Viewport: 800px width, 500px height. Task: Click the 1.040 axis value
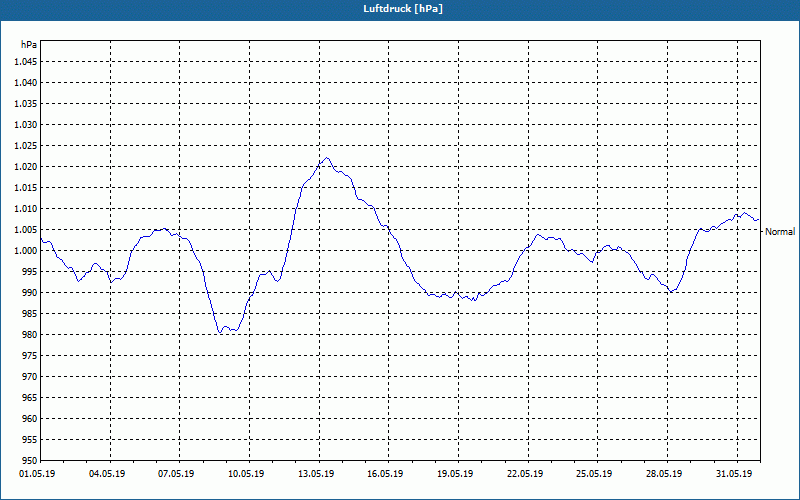(26, 83)
